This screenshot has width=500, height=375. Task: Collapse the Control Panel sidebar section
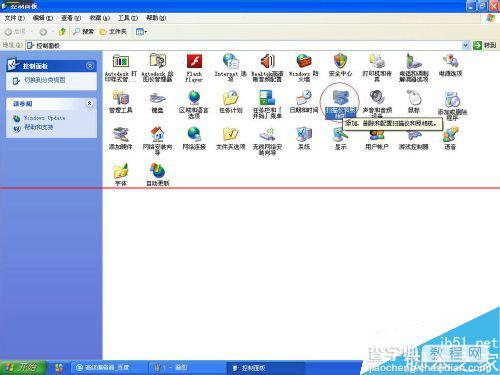pyautogui.click(x=90, y=66)
